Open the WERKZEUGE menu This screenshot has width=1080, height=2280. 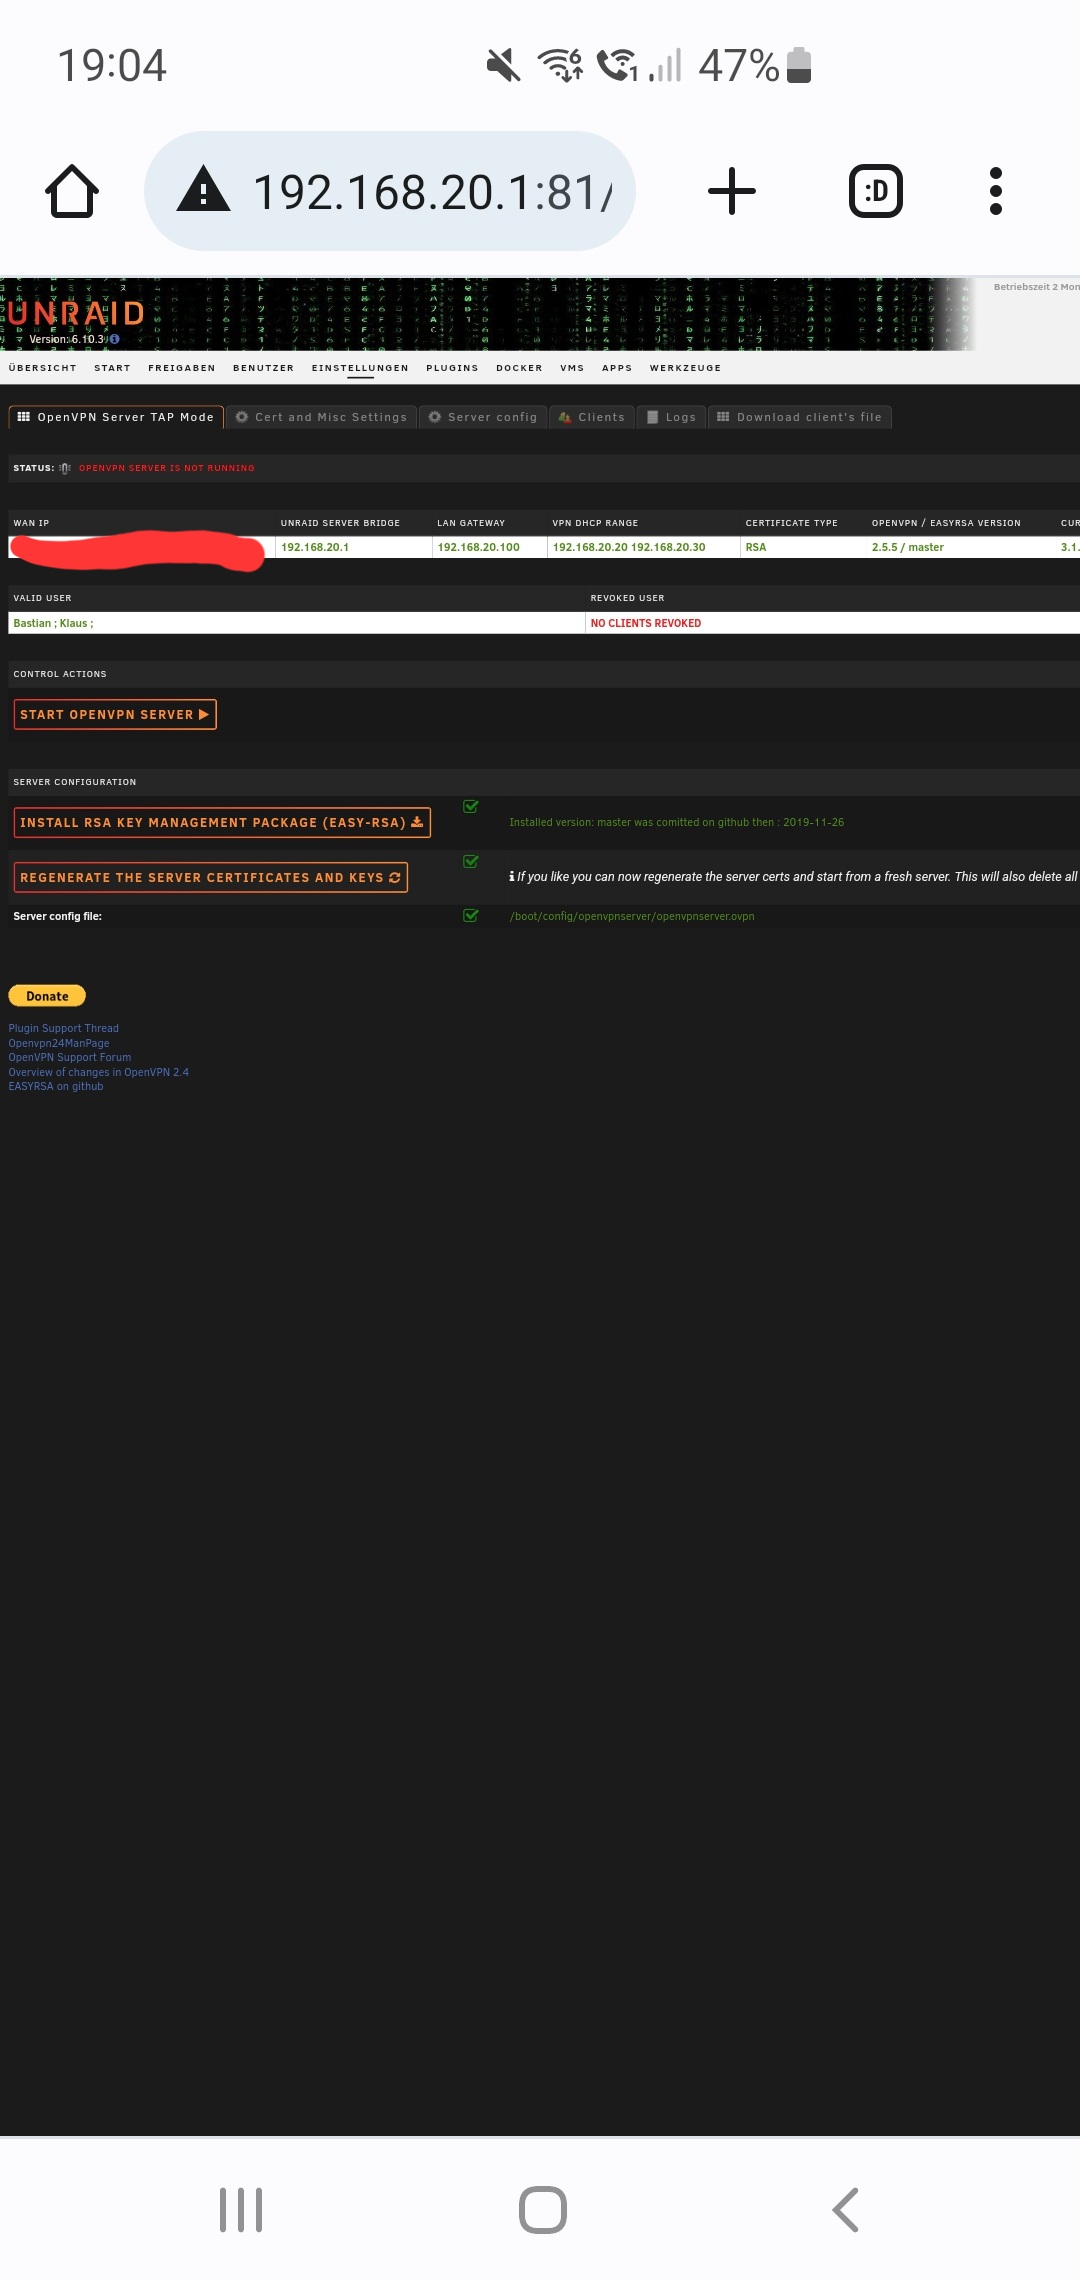click(x=685, y=368)
